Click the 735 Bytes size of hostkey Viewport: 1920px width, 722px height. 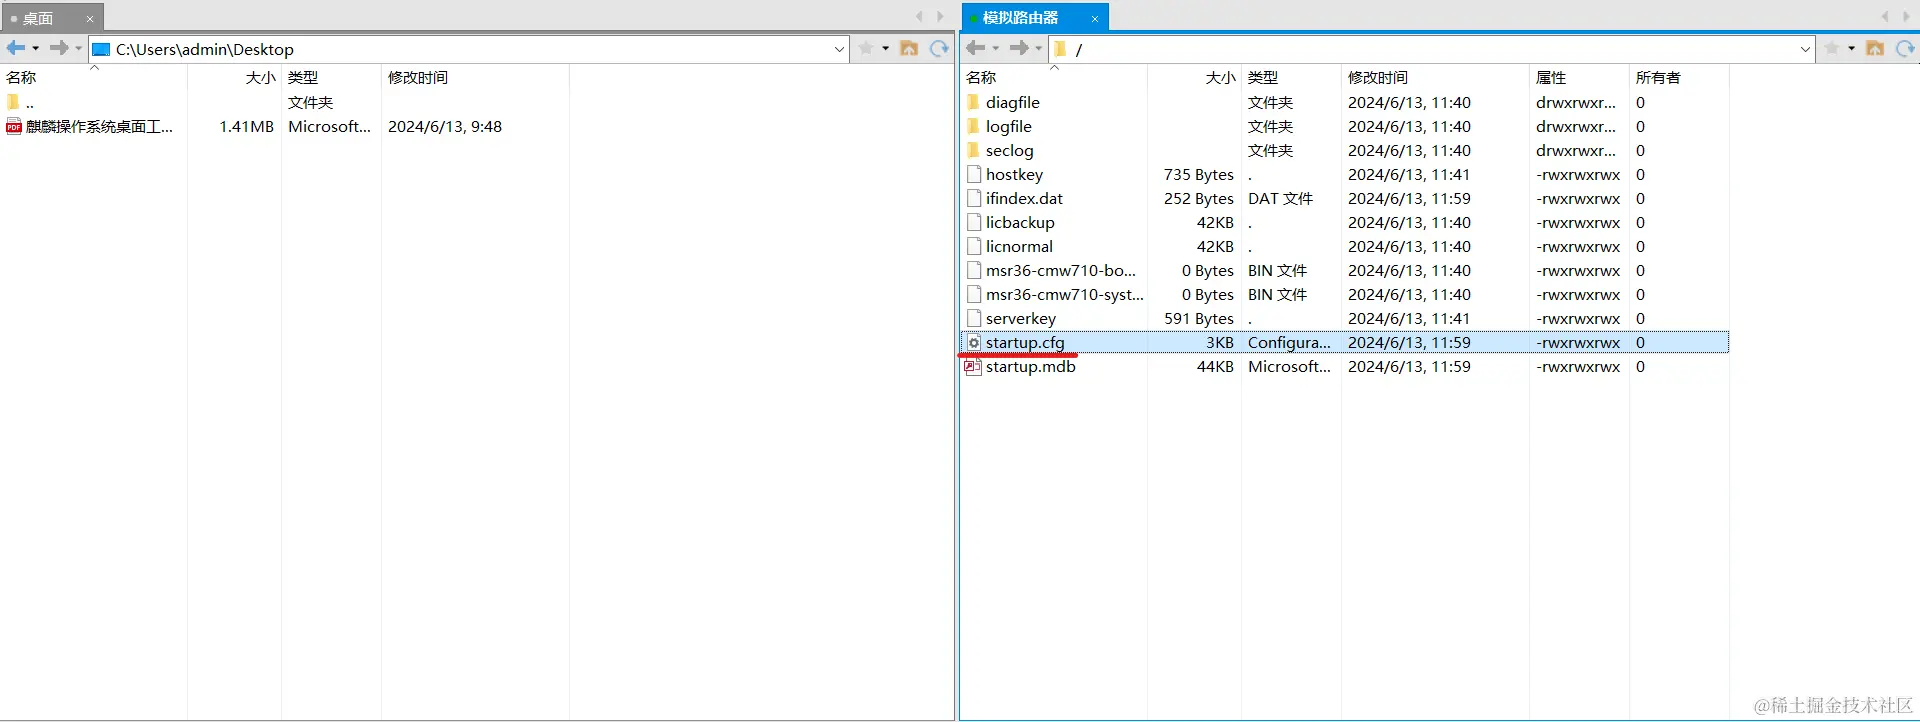[1199, 174]
